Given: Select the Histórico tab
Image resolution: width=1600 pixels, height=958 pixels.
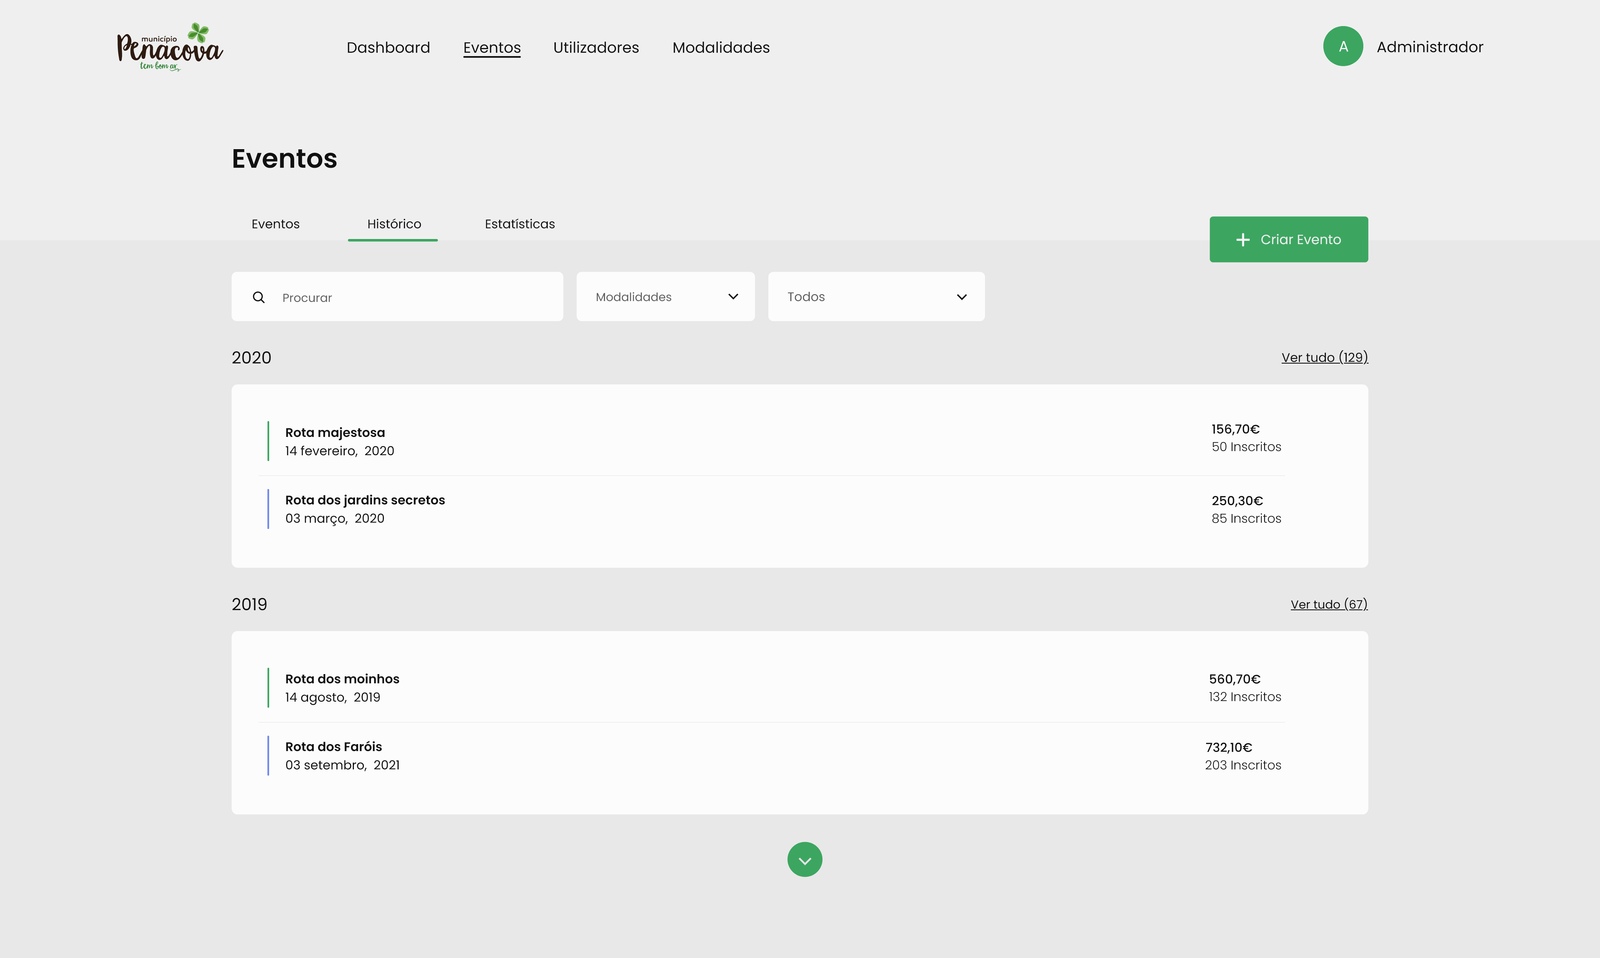Looking at the screenshot, I should (394, 224).
